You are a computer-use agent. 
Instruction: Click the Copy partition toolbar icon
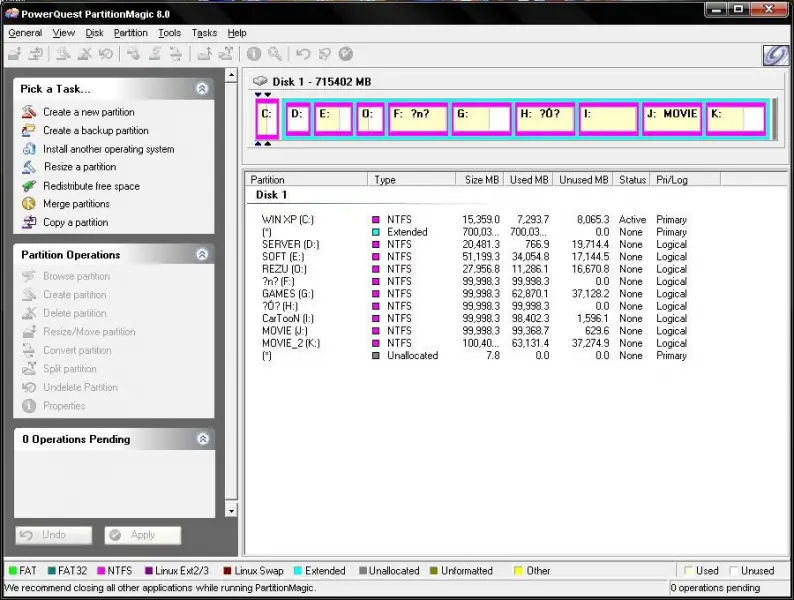(35, 54)
